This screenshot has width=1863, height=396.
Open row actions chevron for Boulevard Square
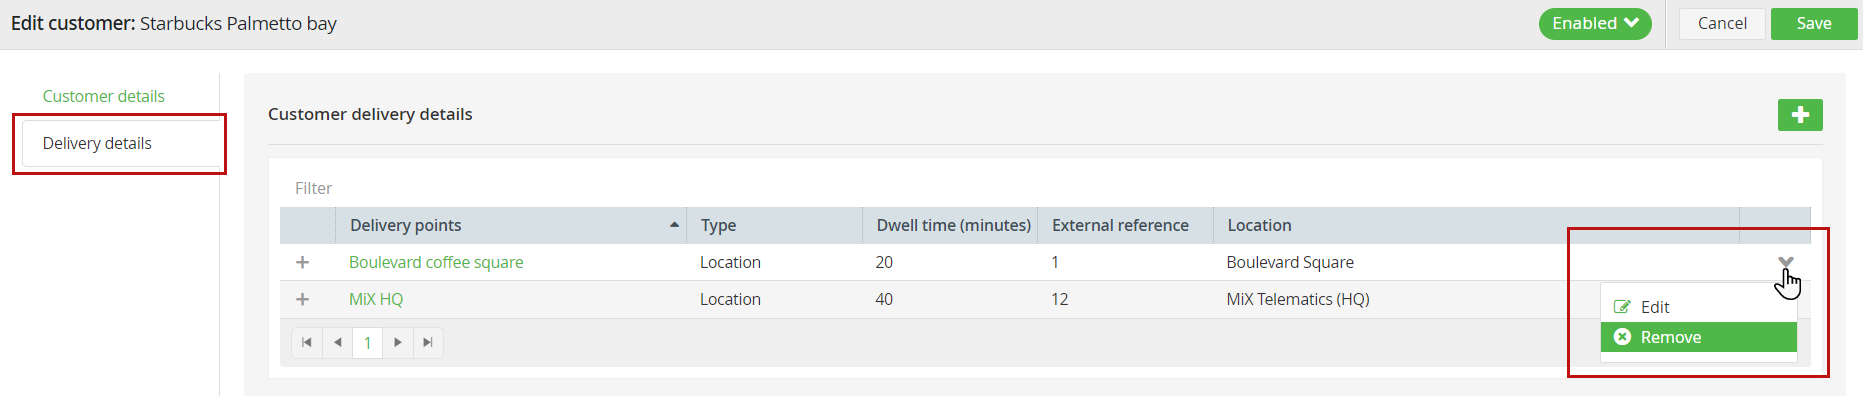coord(1786,262)
